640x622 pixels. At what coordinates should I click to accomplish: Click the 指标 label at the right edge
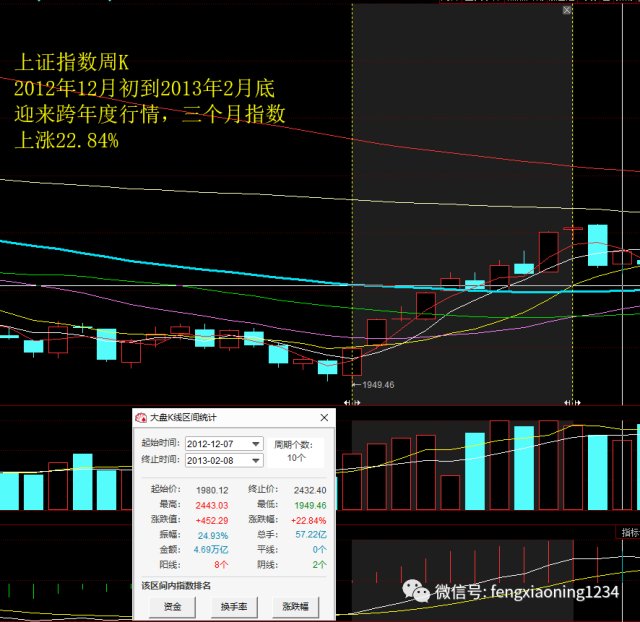[x=630, y=533]
